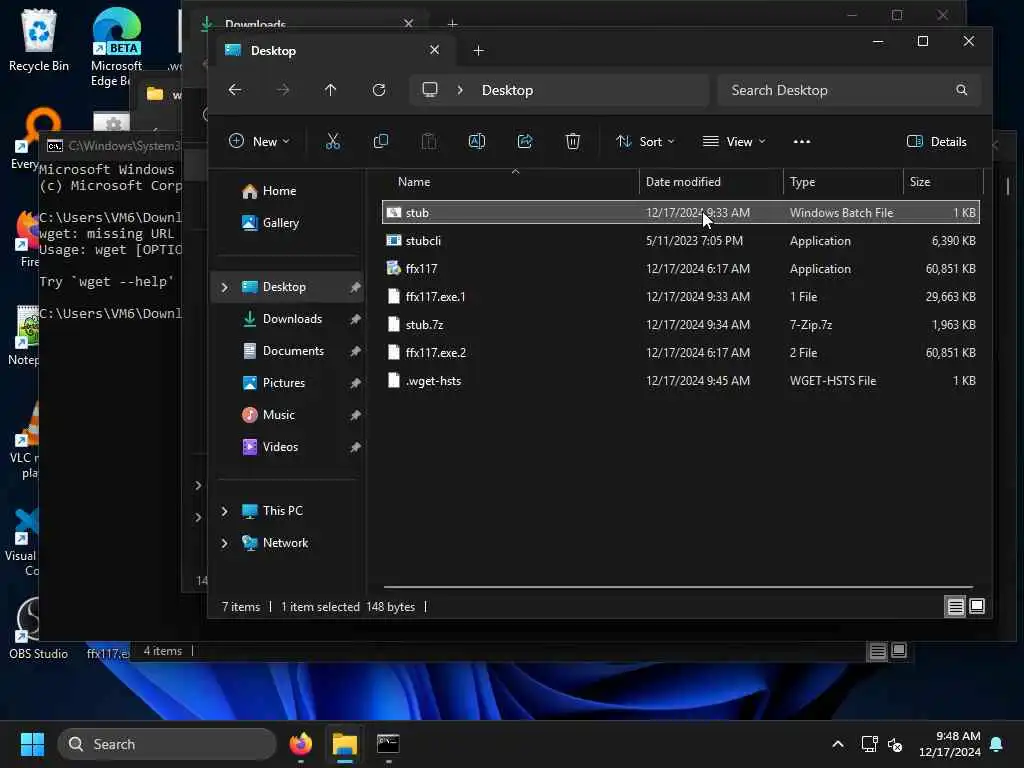
Task: Open the View dropdown menu
Action: tap(734, 142)
